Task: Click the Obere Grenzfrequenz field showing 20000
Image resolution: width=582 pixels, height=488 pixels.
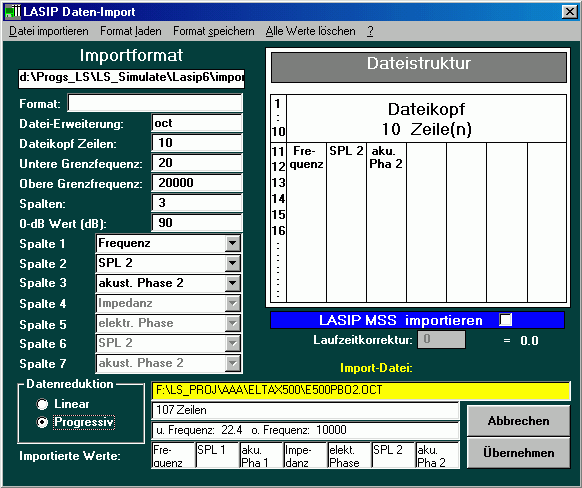Action: 197,183
